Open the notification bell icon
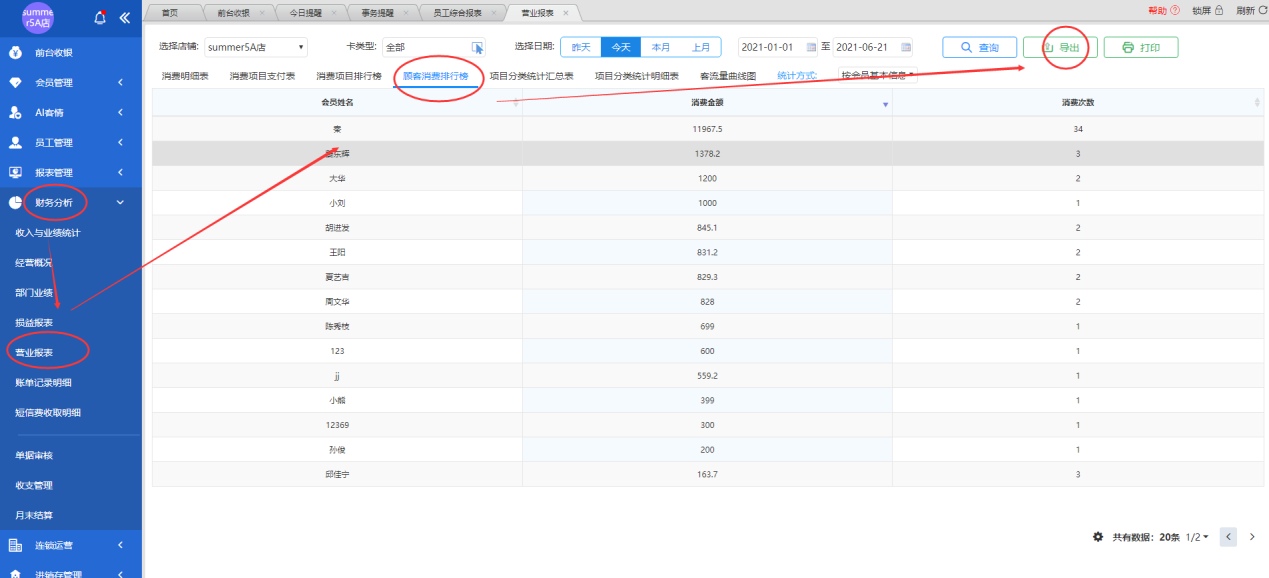This screenshot has height=578, width=1269. coord(100,17)
